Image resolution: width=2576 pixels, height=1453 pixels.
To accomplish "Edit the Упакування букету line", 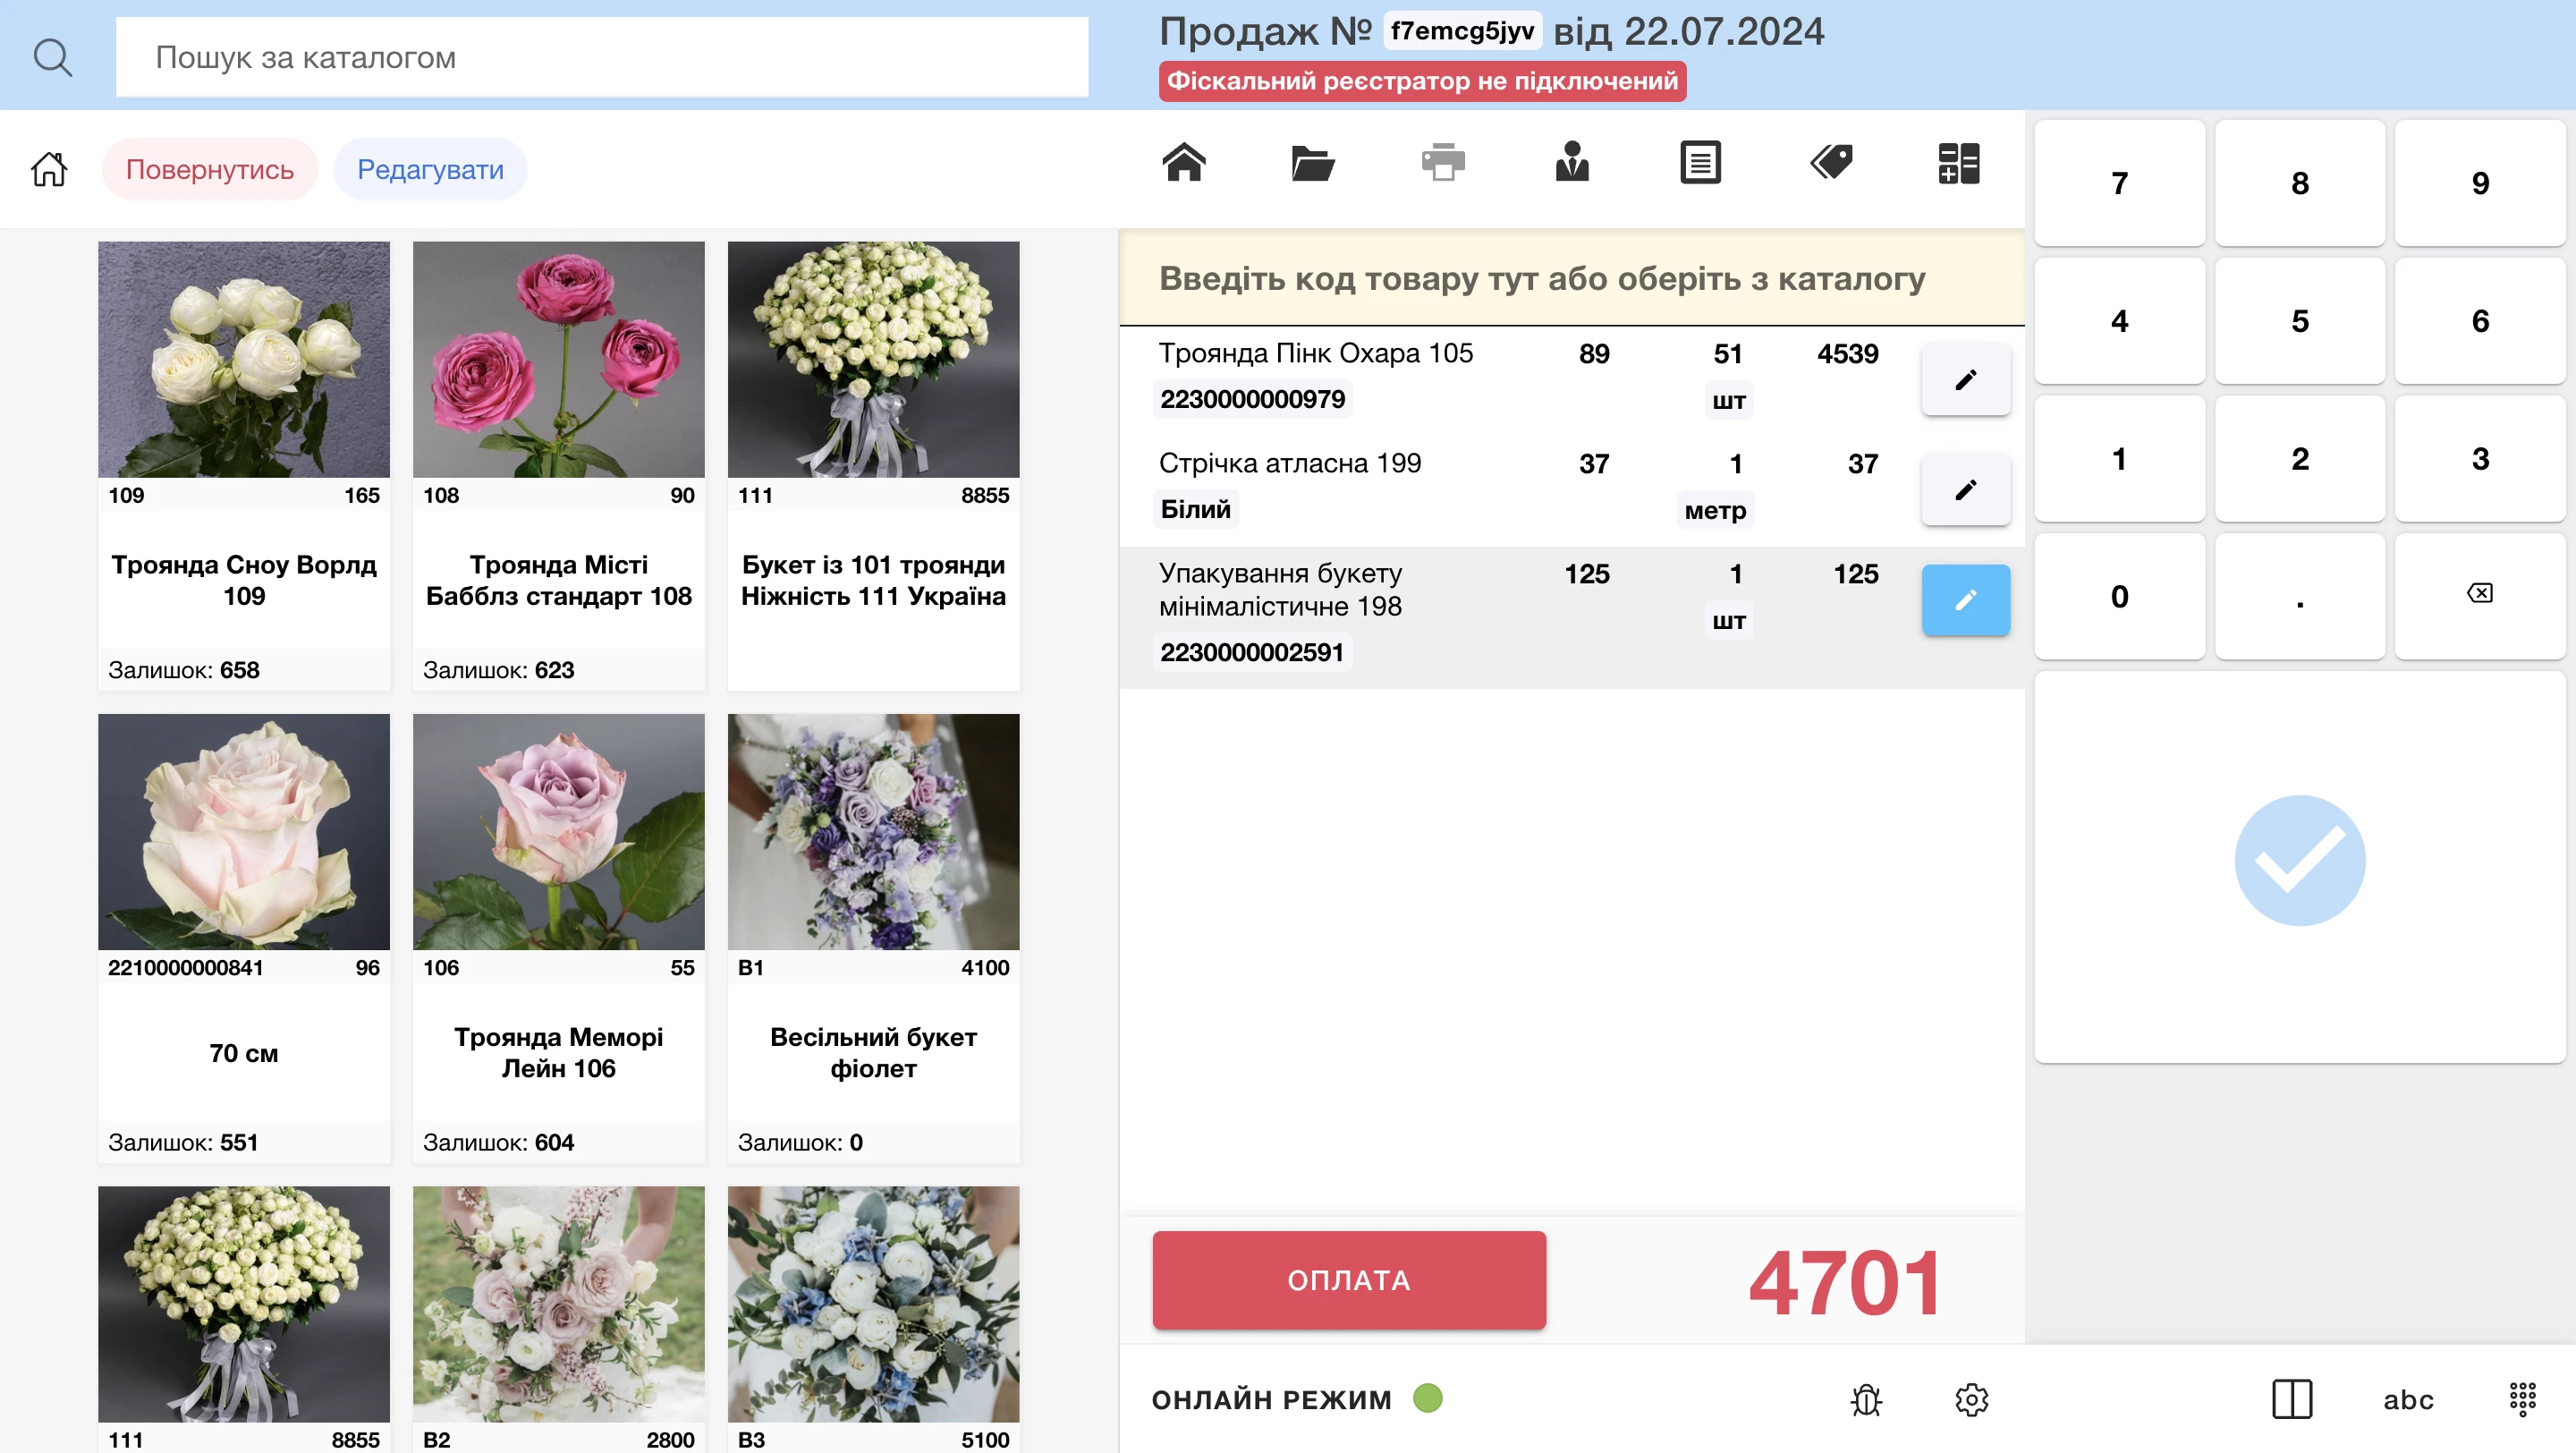I will point(1965,600).
